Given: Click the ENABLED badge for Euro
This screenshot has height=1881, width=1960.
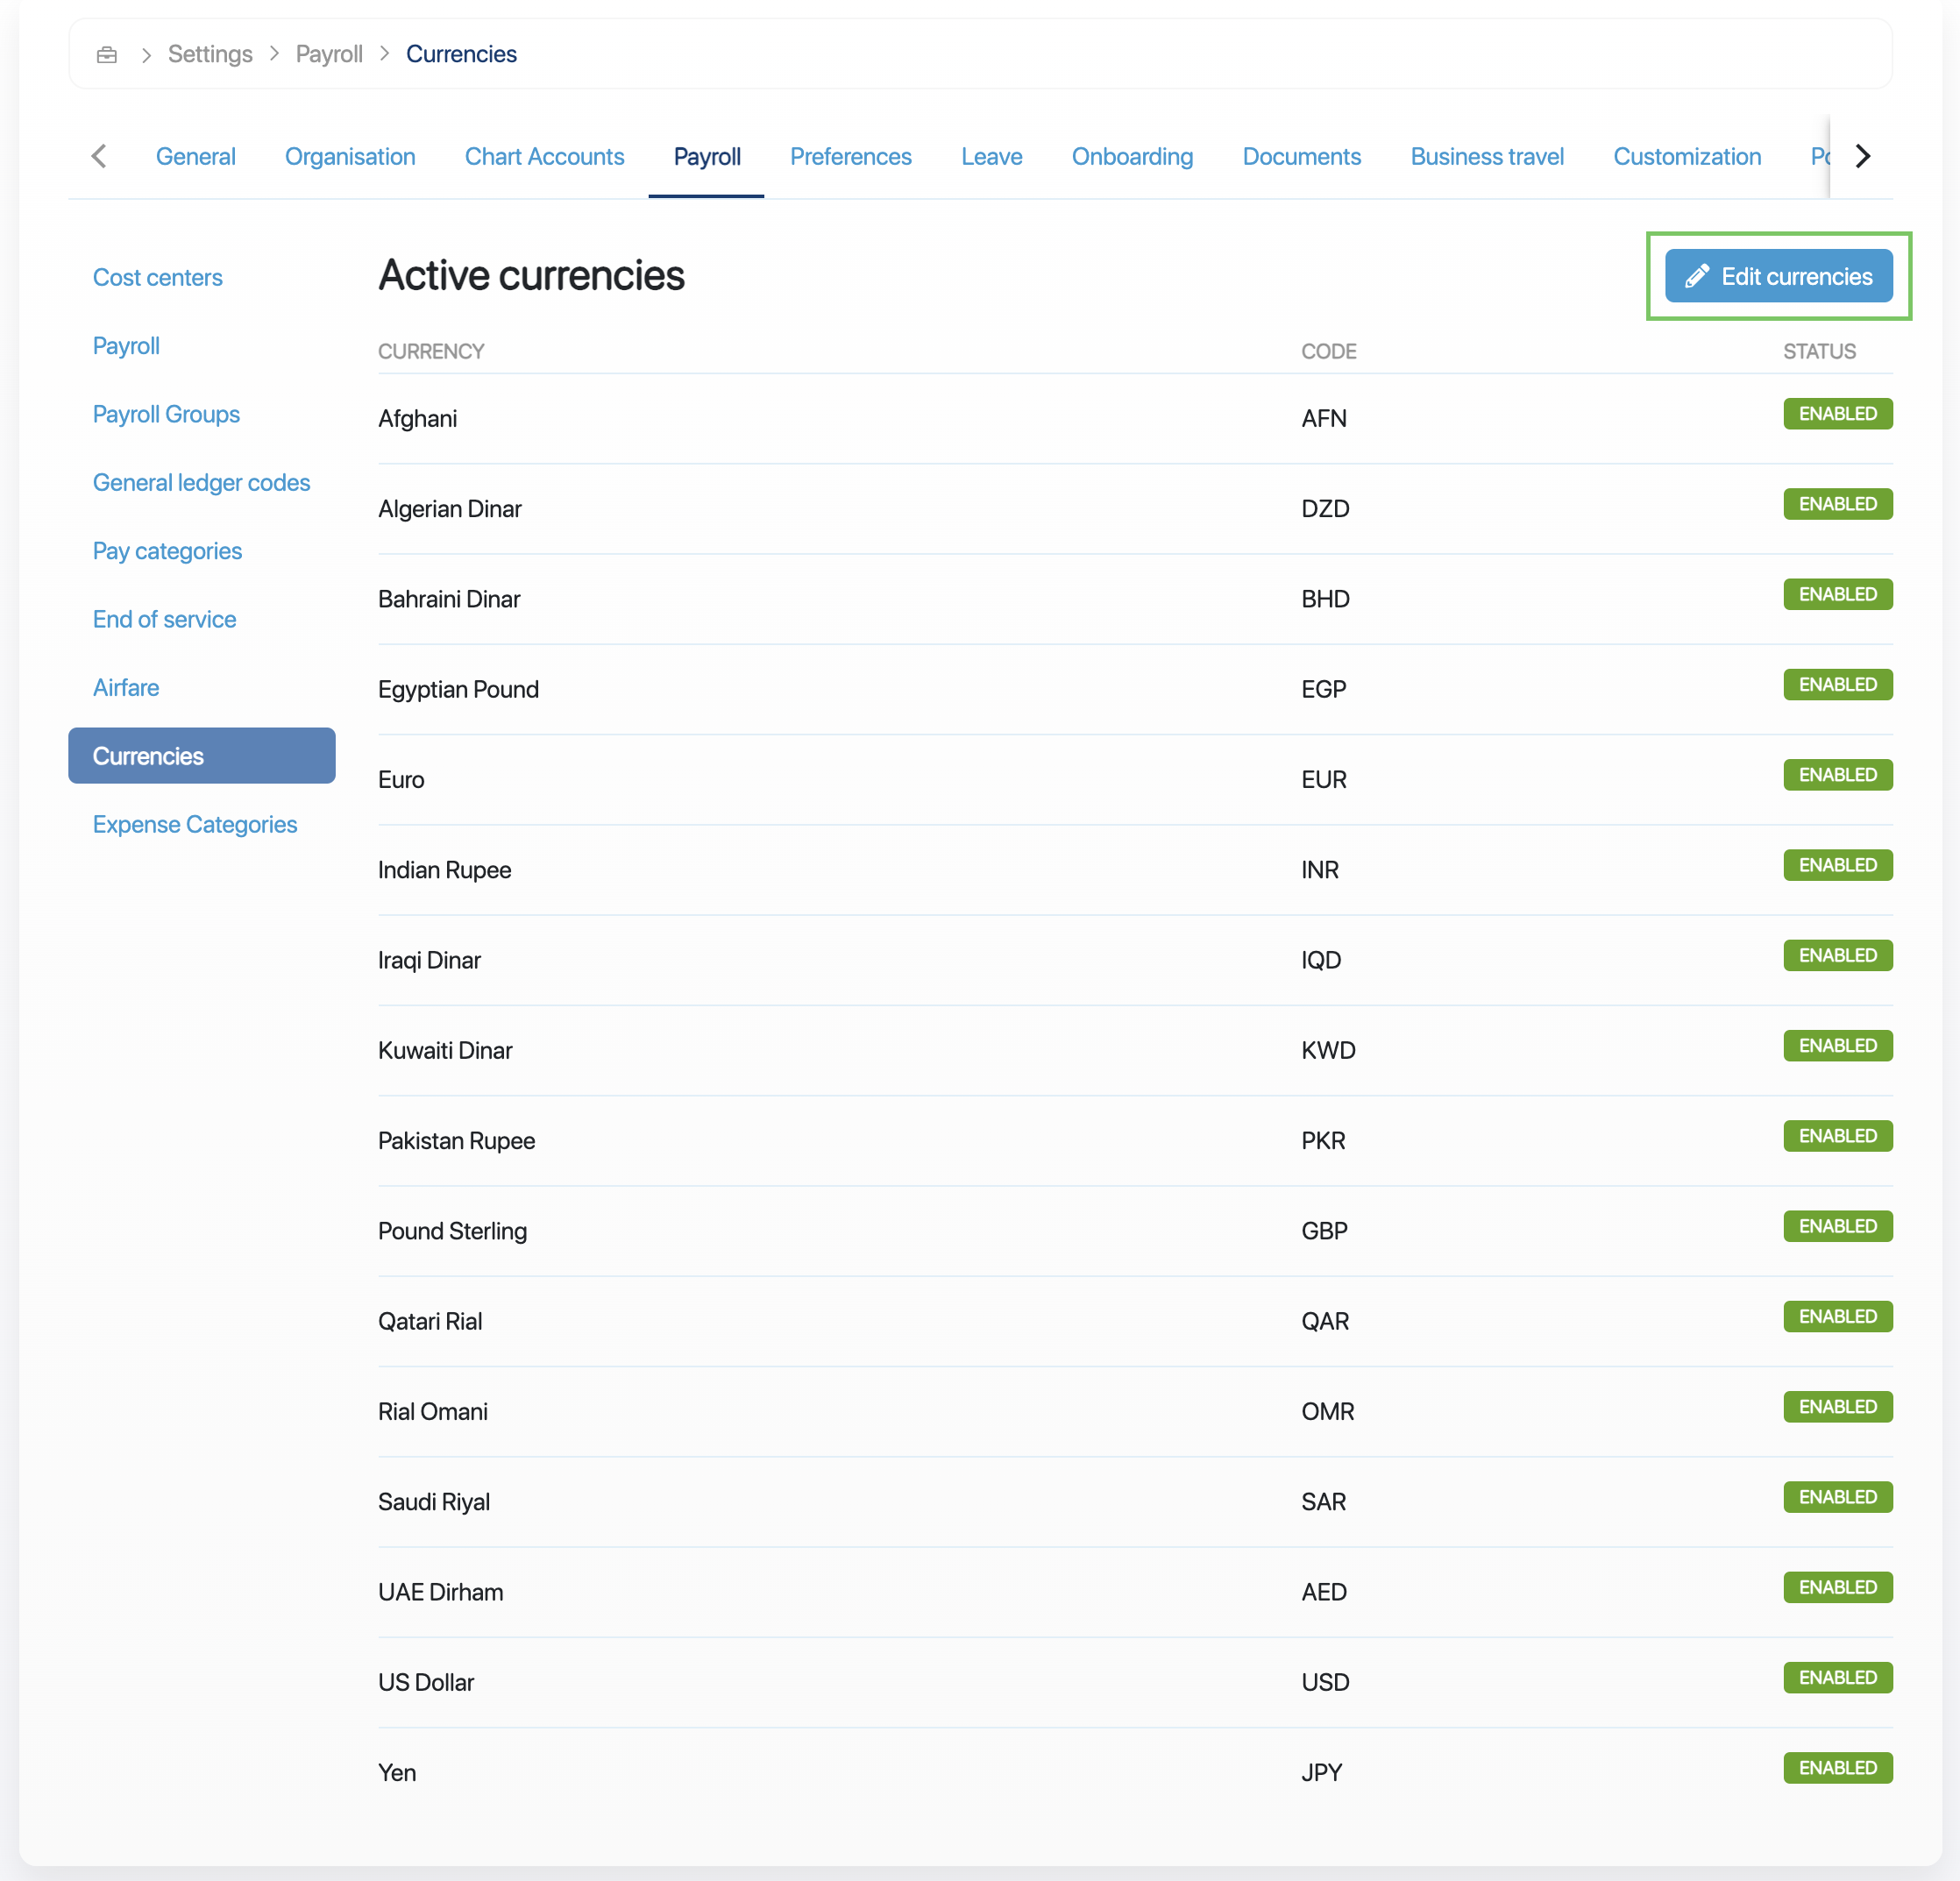Looking at the screenshot, I should click(1836, 775).
